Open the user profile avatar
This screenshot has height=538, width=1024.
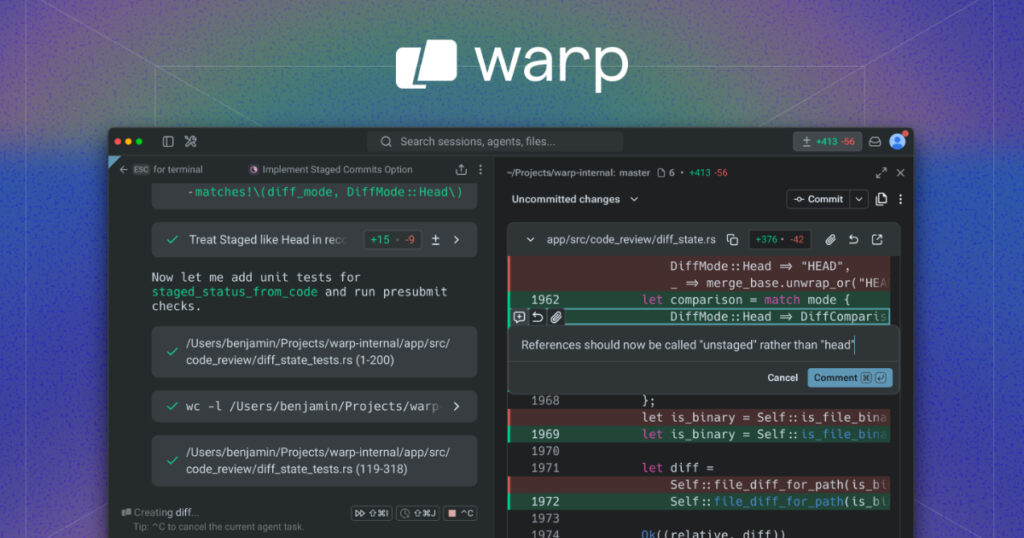898,141
